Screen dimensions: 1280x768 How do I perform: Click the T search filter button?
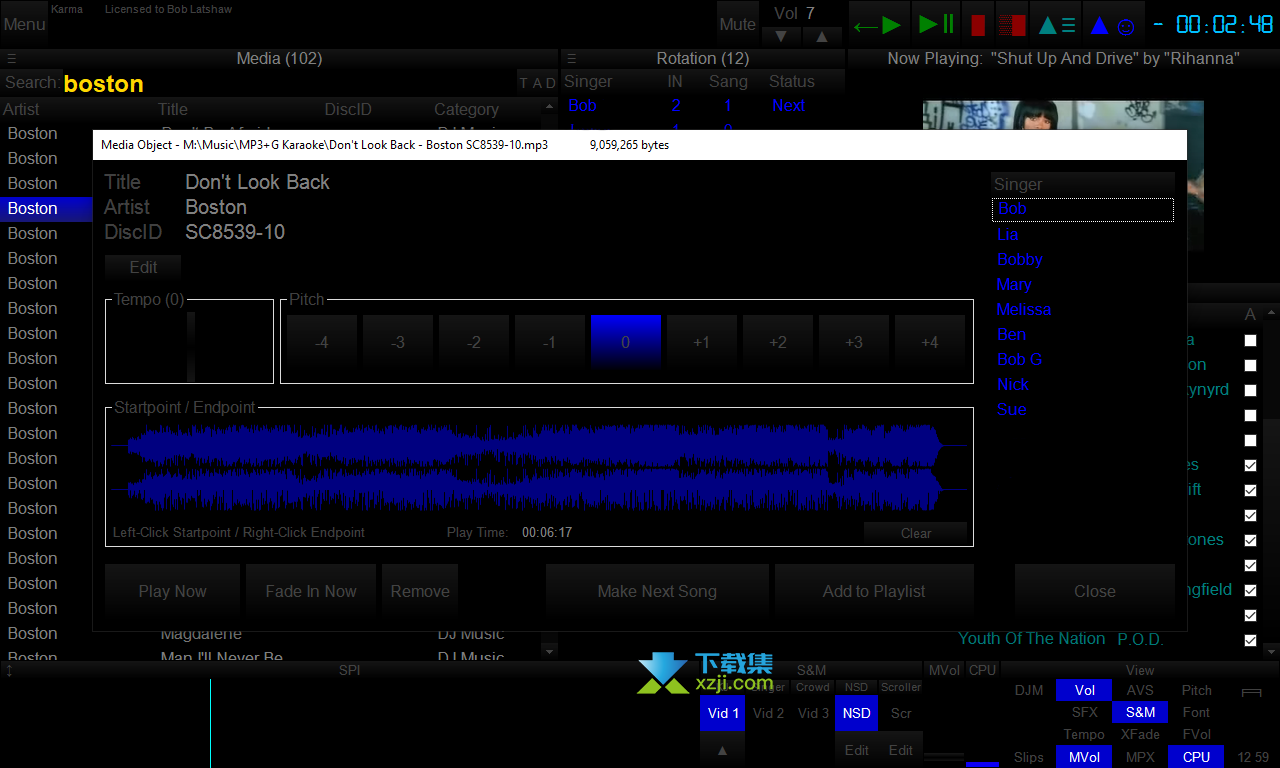click(x=524, y=83)
